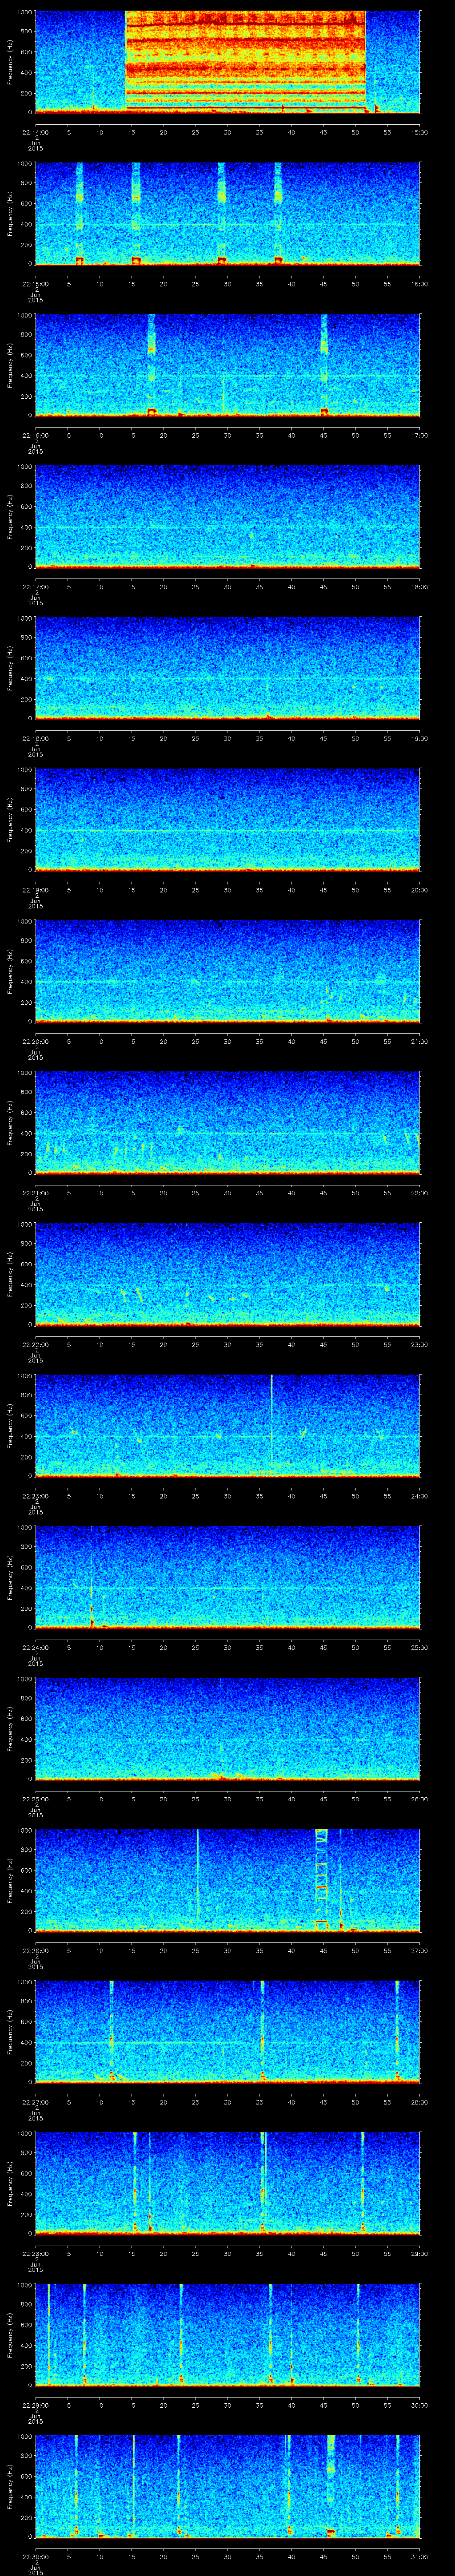Select the 21:00 end time label
Viewport: 455px width, 2576px height.
(419, 1041)
